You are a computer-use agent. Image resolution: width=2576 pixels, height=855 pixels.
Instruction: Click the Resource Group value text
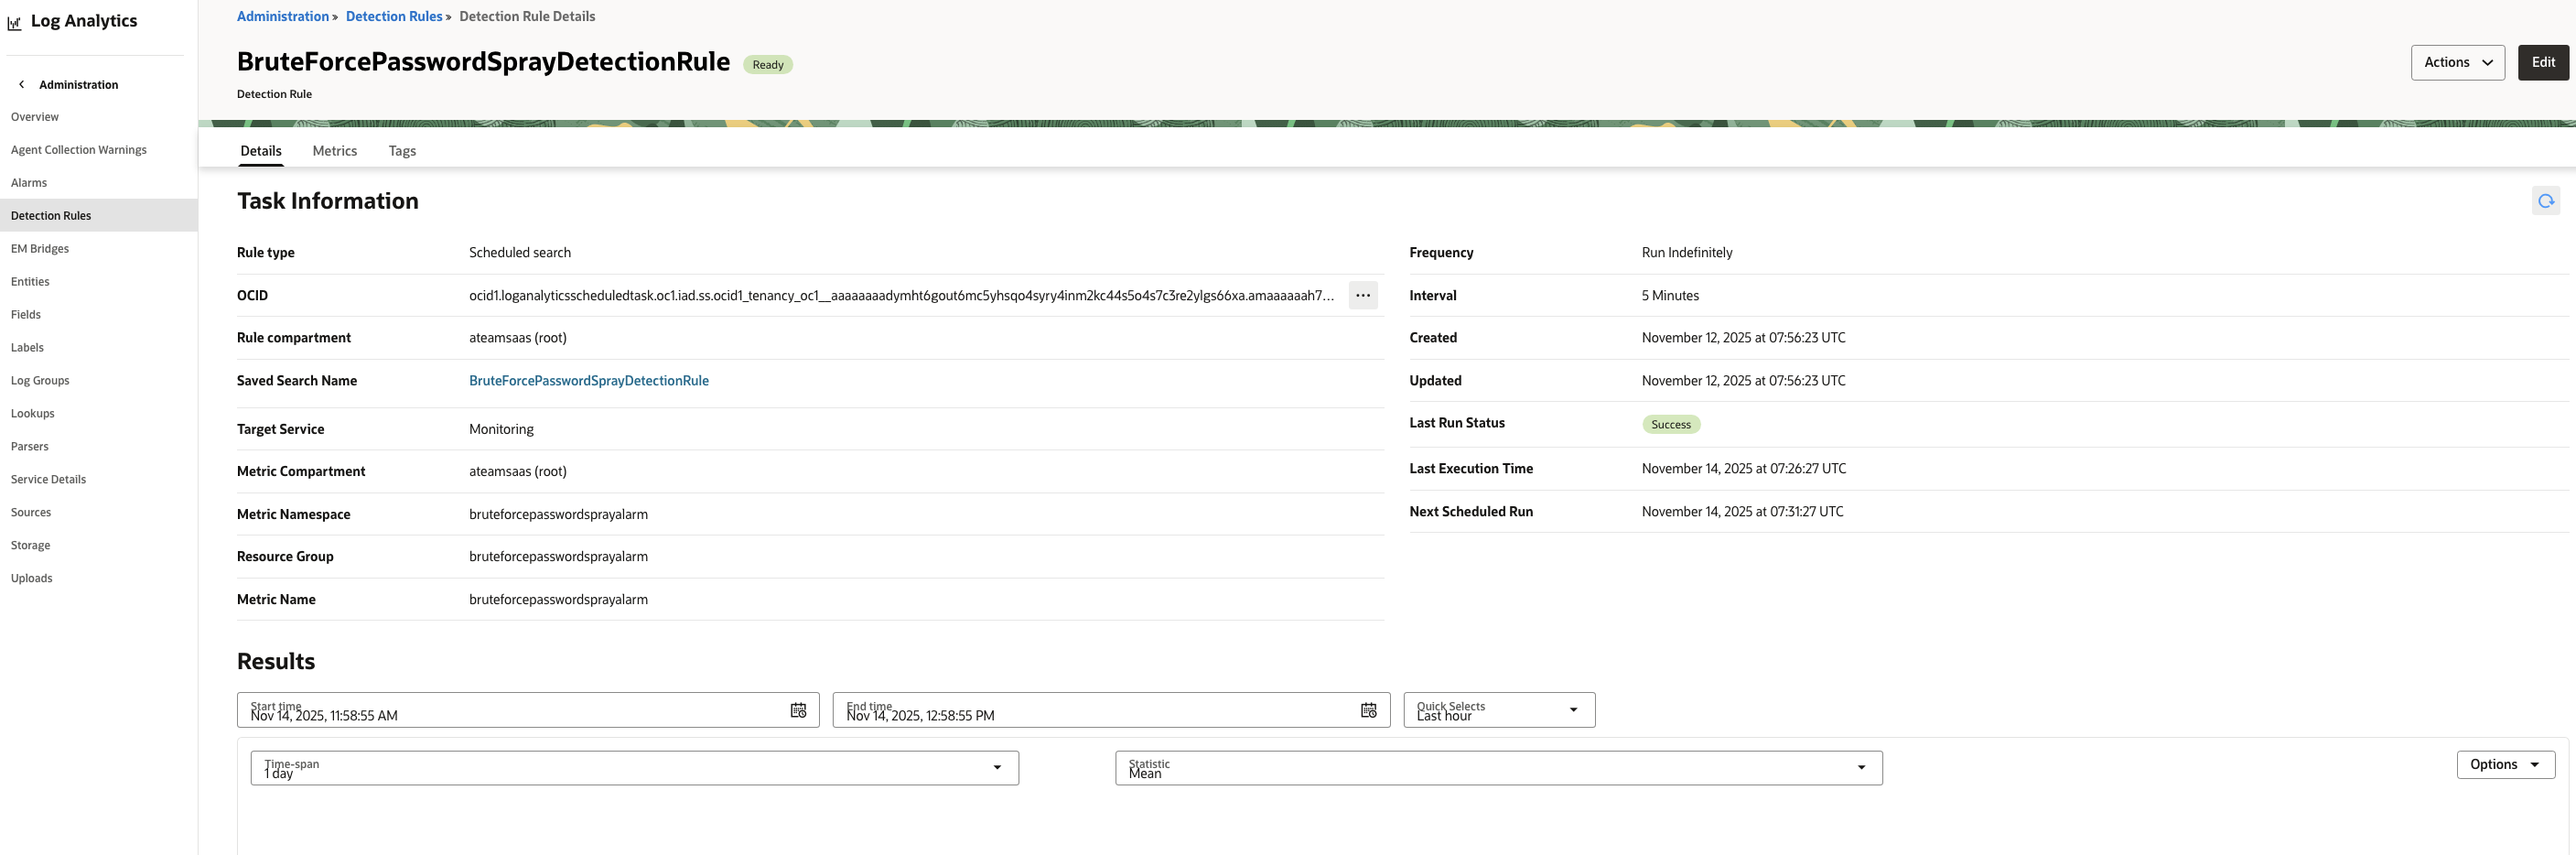[x=558, y=557]
